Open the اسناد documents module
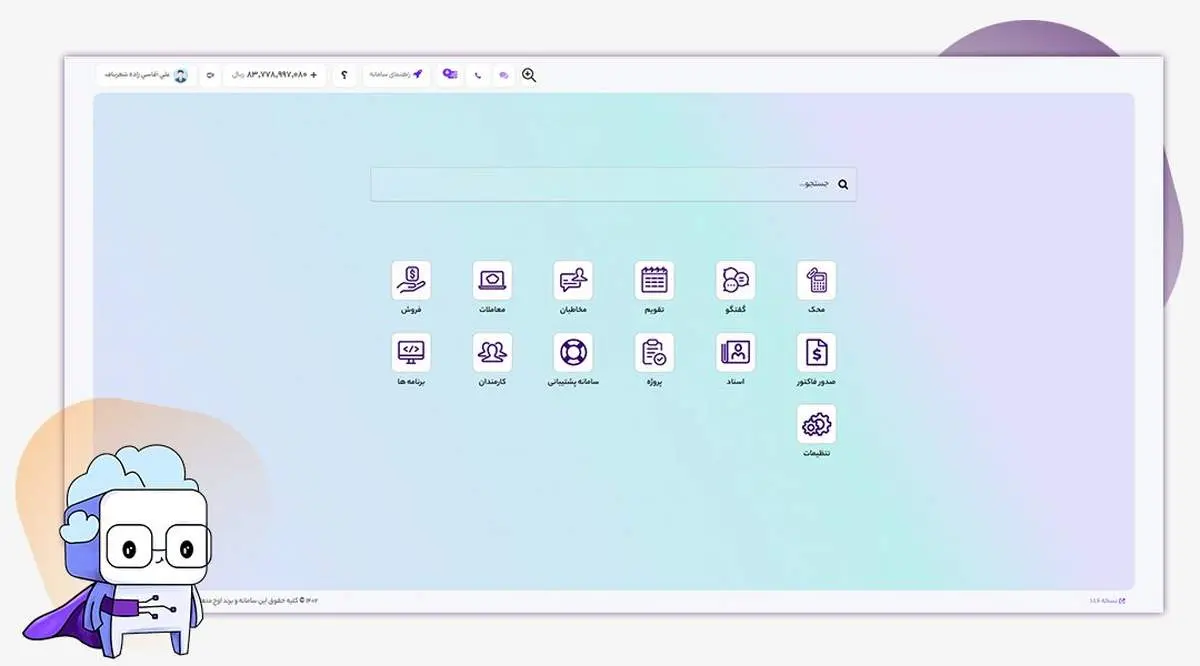This screenshot has height=666, width=1200. pyautogui.click(x=735, y=353)
